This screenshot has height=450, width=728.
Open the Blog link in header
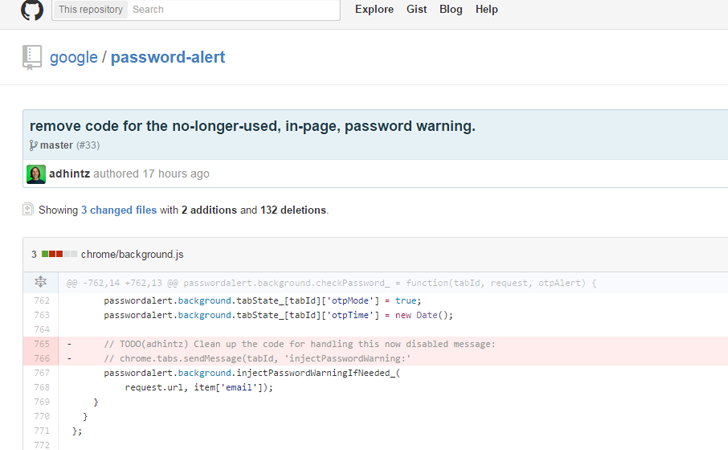(x=451, y=9)
